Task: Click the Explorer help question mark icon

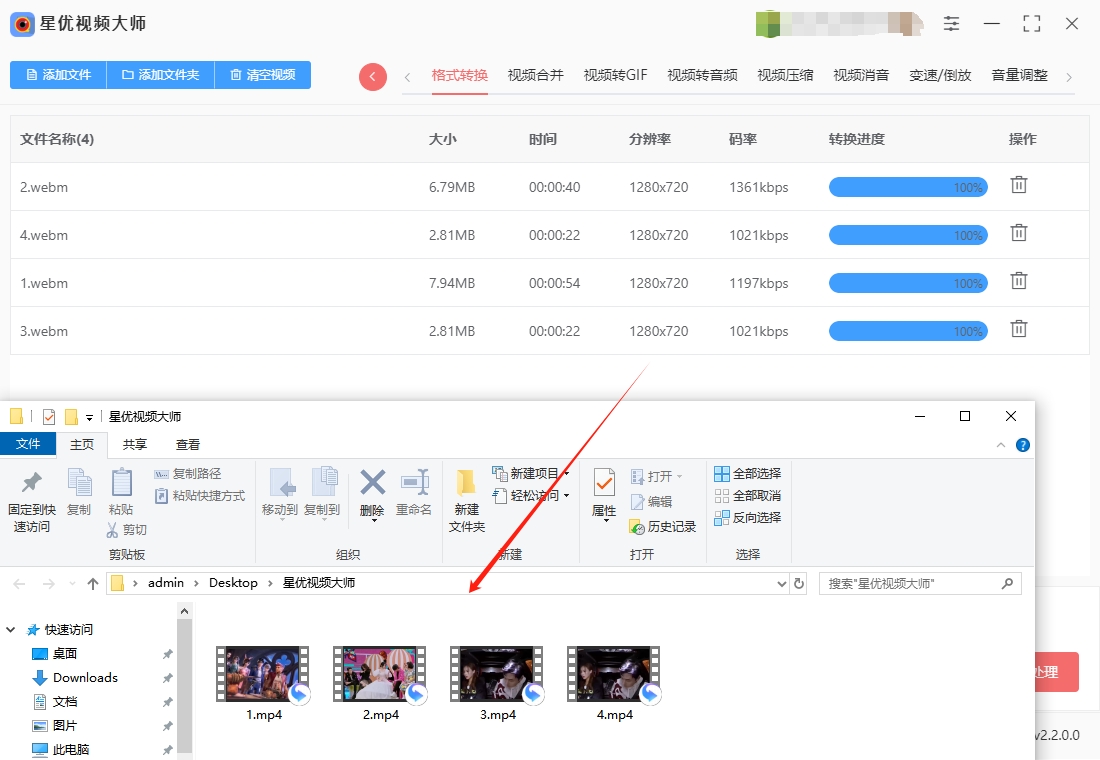Action: click(1023, 445)
